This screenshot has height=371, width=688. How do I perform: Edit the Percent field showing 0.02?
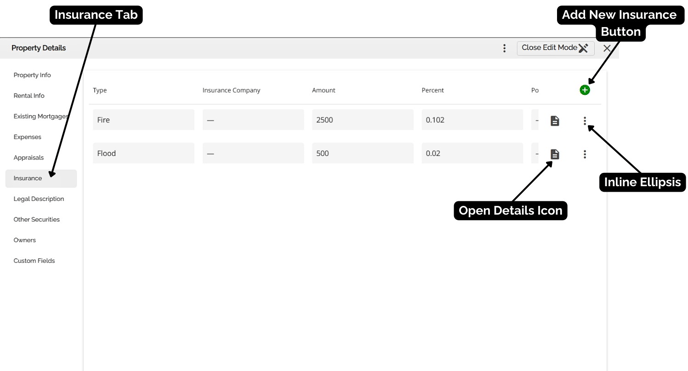click(472, 153)
